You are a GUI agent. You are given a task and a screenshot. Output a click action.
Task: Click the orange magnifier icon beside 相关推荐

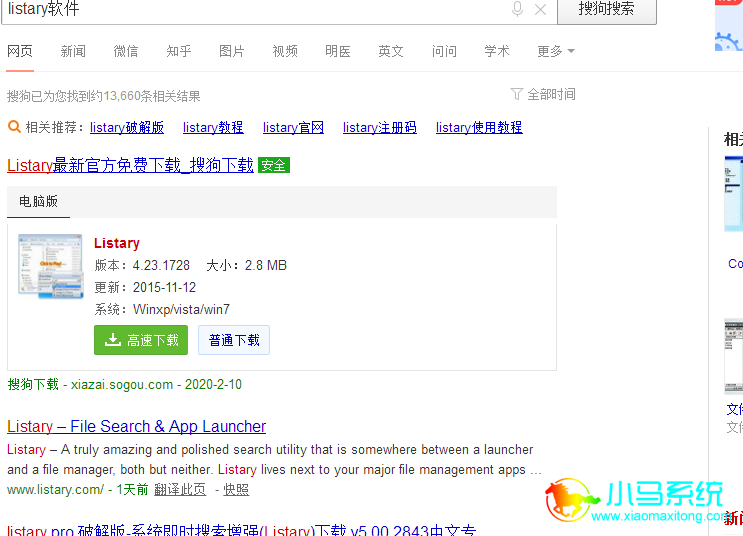pos(14,127)
